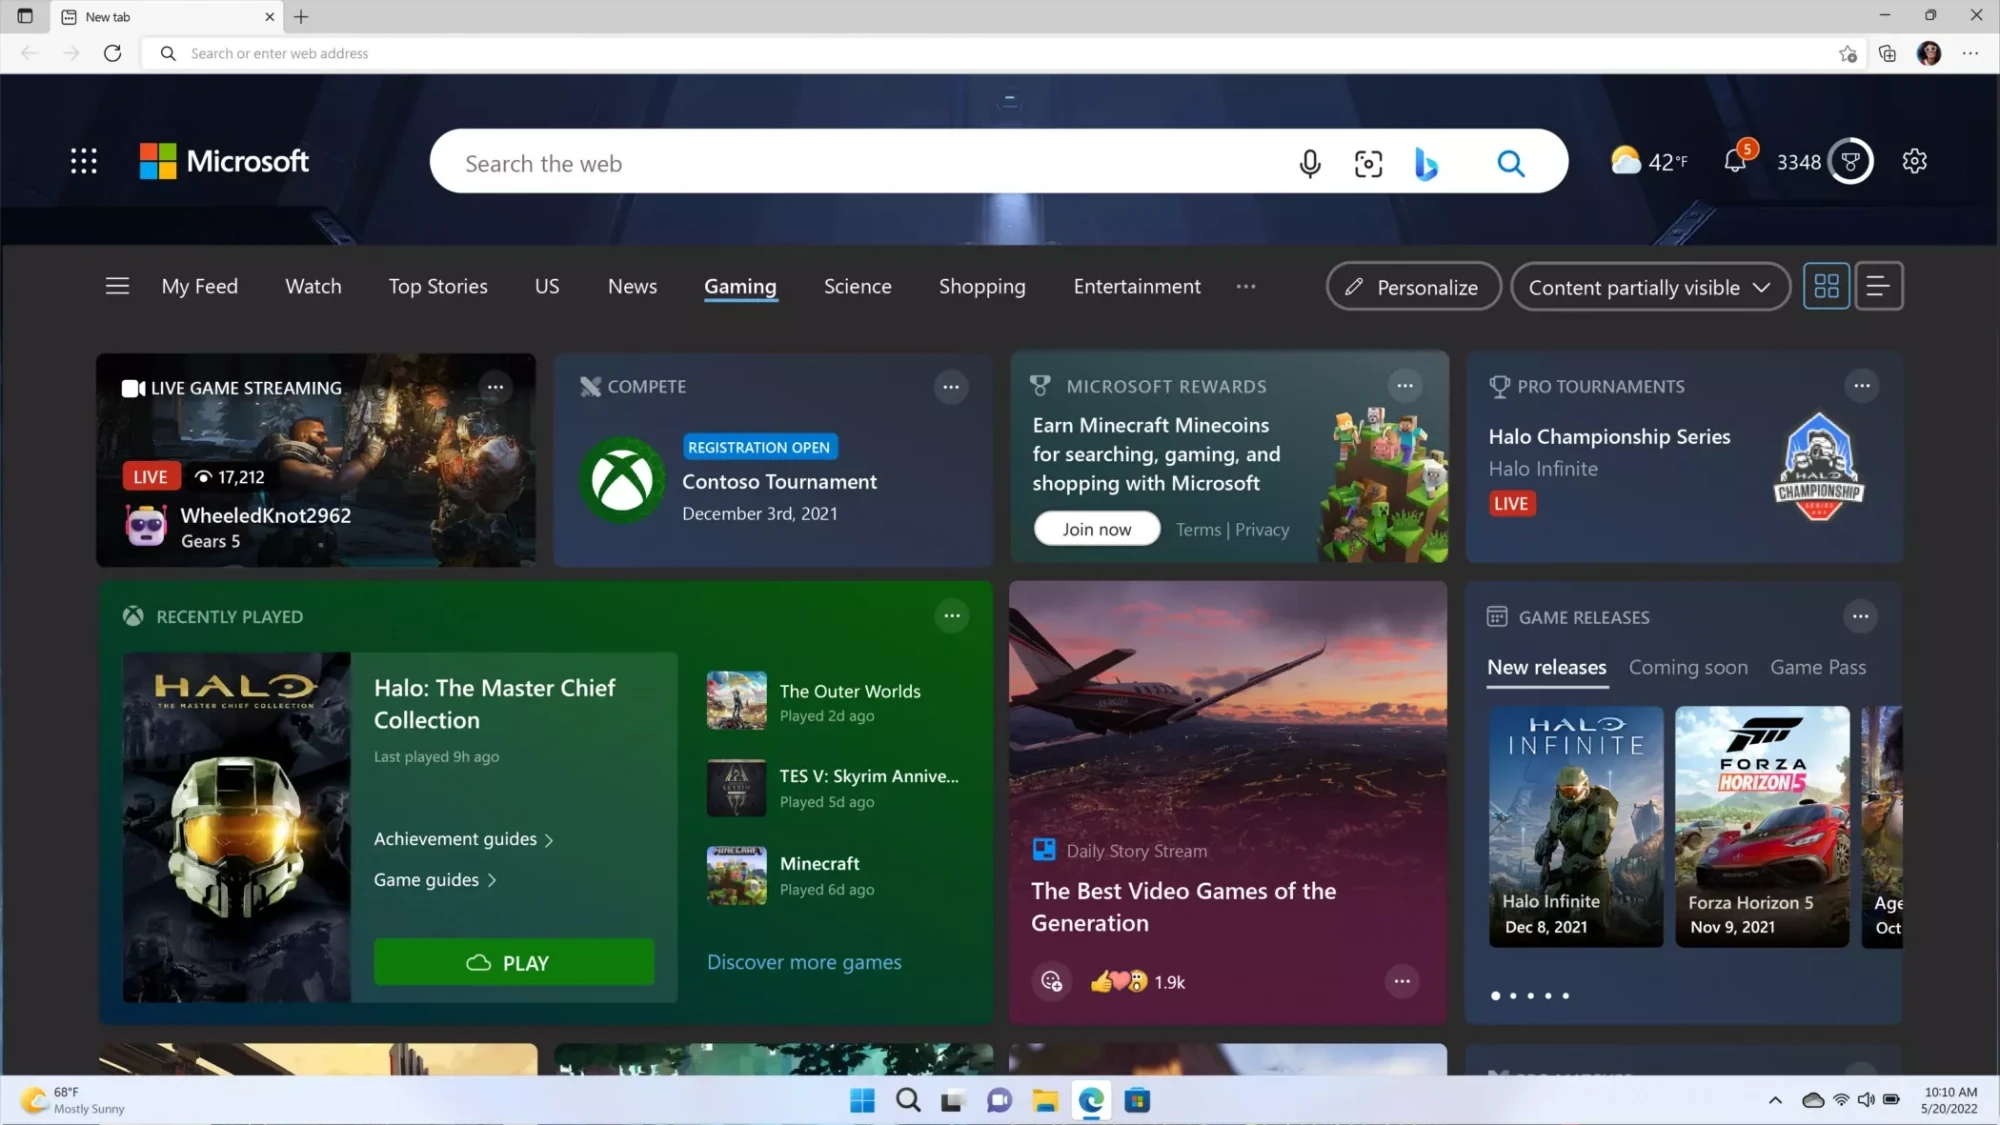Select the Watch tab in news feed

313,286
